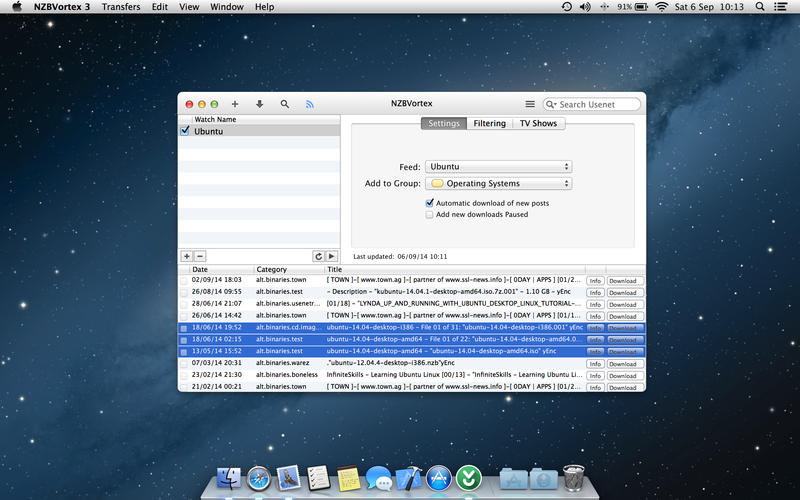Click Download for the kubuntu-14.04.1 post

[x=625, y=292]
